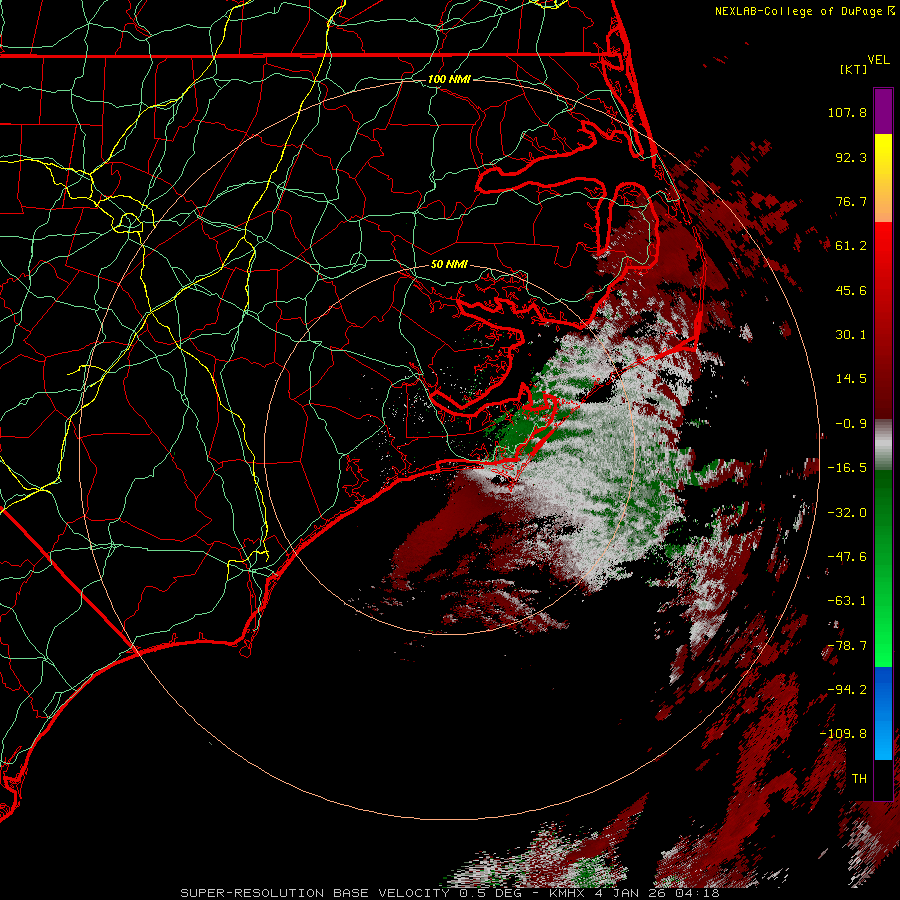Pick the purple segment of the color bar
This screenshot has height=900, width=900.
point(883,111)
